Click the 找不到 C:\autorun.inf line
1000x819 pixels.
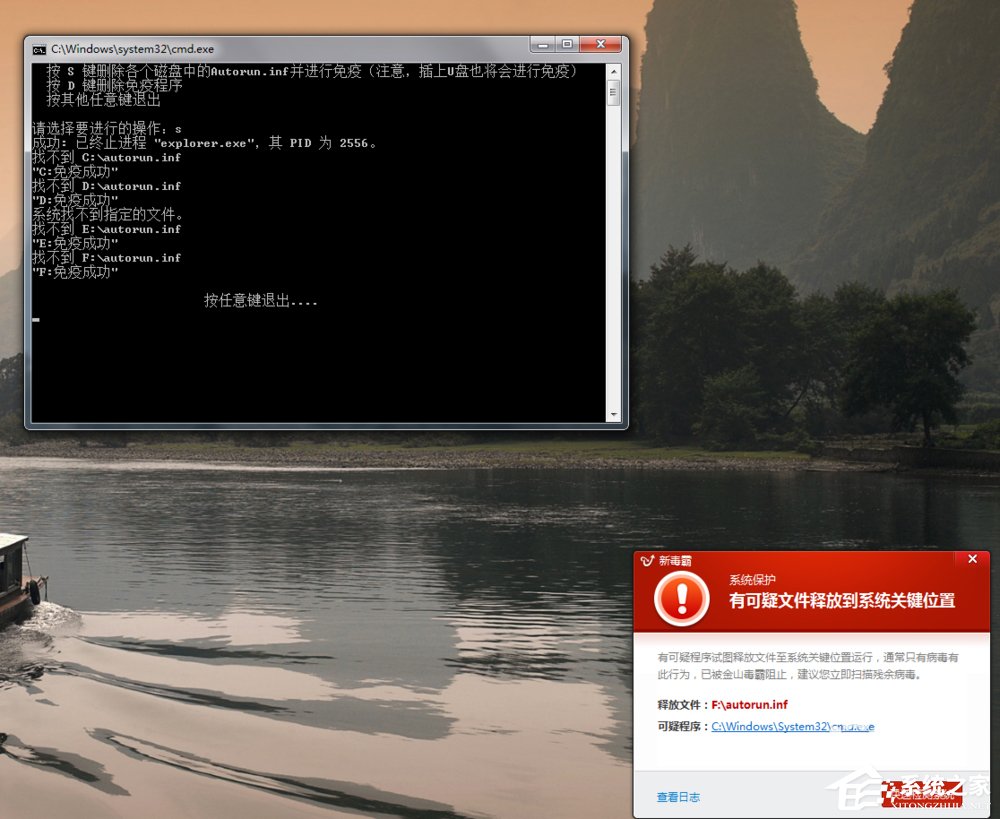point(107,157)
